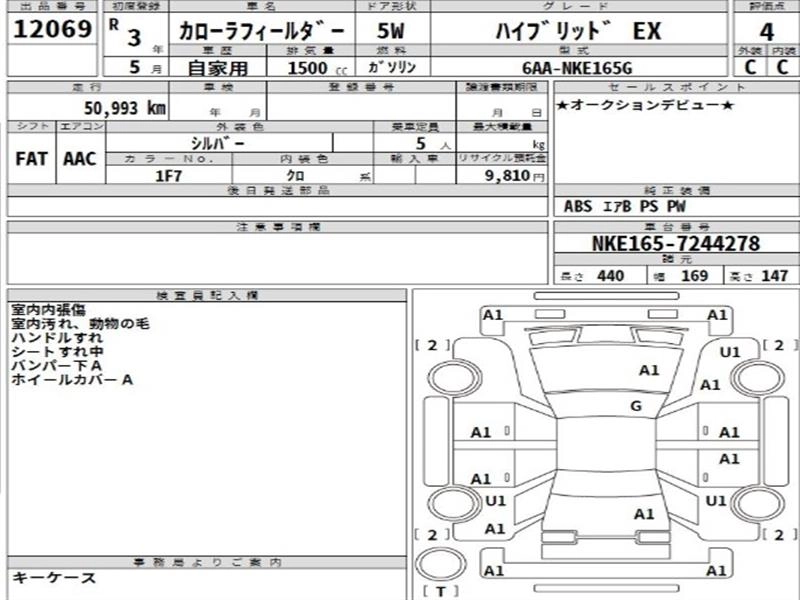Select the 注意事項欄 section header

[x=278, y=227]
